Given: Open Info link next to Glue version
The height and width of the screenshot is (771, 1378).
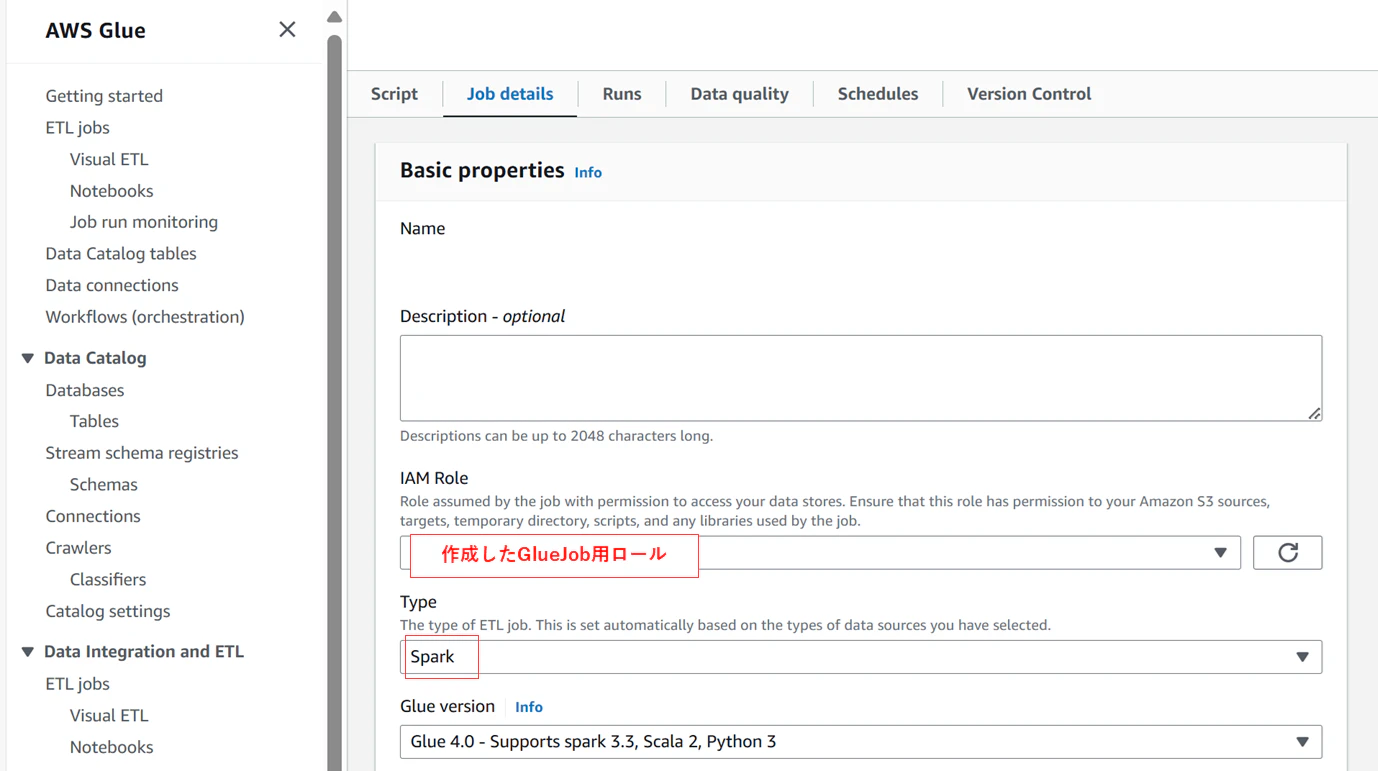Looking at the screenshot, I should [x=529, y=707].
